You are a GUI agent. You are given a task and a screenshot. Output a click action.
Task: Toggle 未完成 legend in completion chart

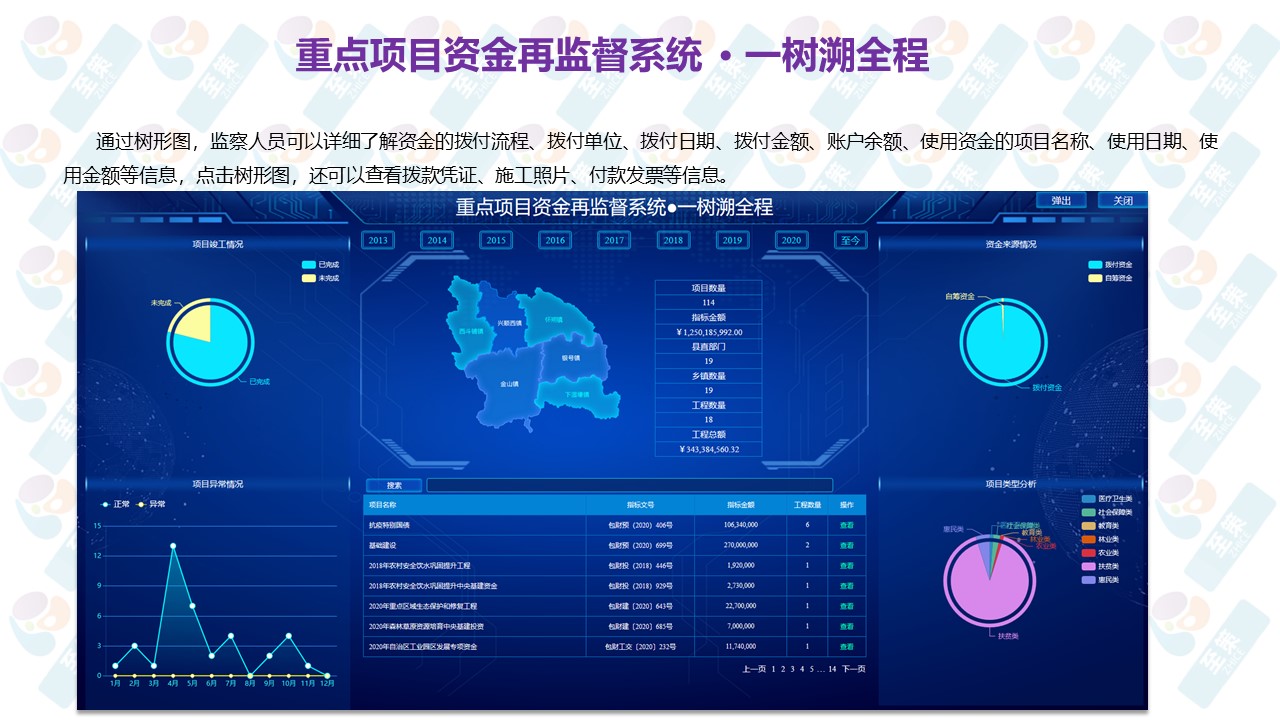(x=309, y=278)
